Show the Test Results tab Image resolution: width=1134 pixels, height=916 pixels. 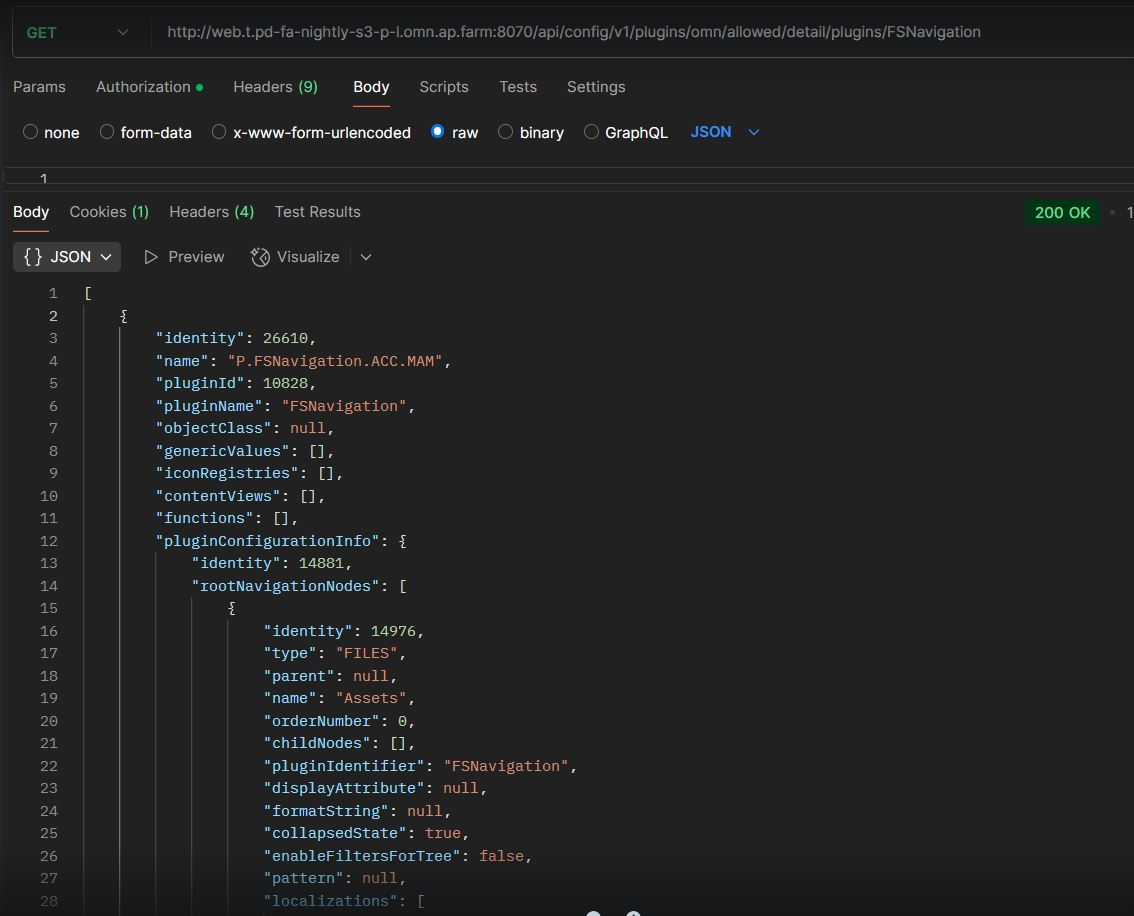317,212
